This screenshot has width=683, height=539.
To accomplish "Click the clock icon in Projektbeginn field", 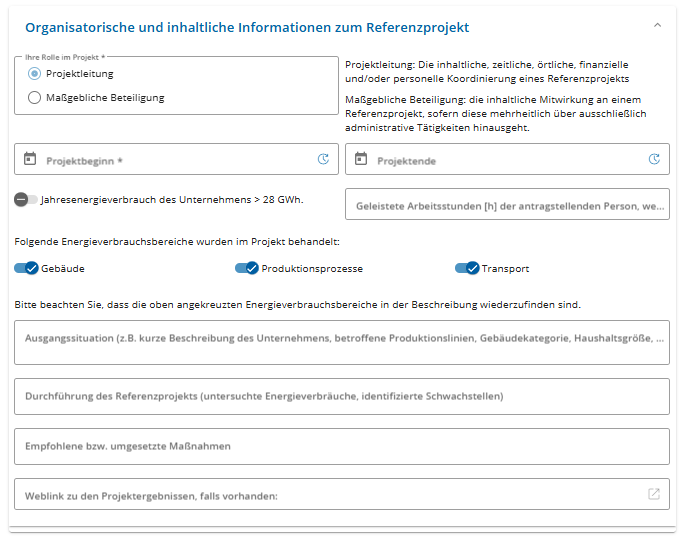I will point(323,159).
